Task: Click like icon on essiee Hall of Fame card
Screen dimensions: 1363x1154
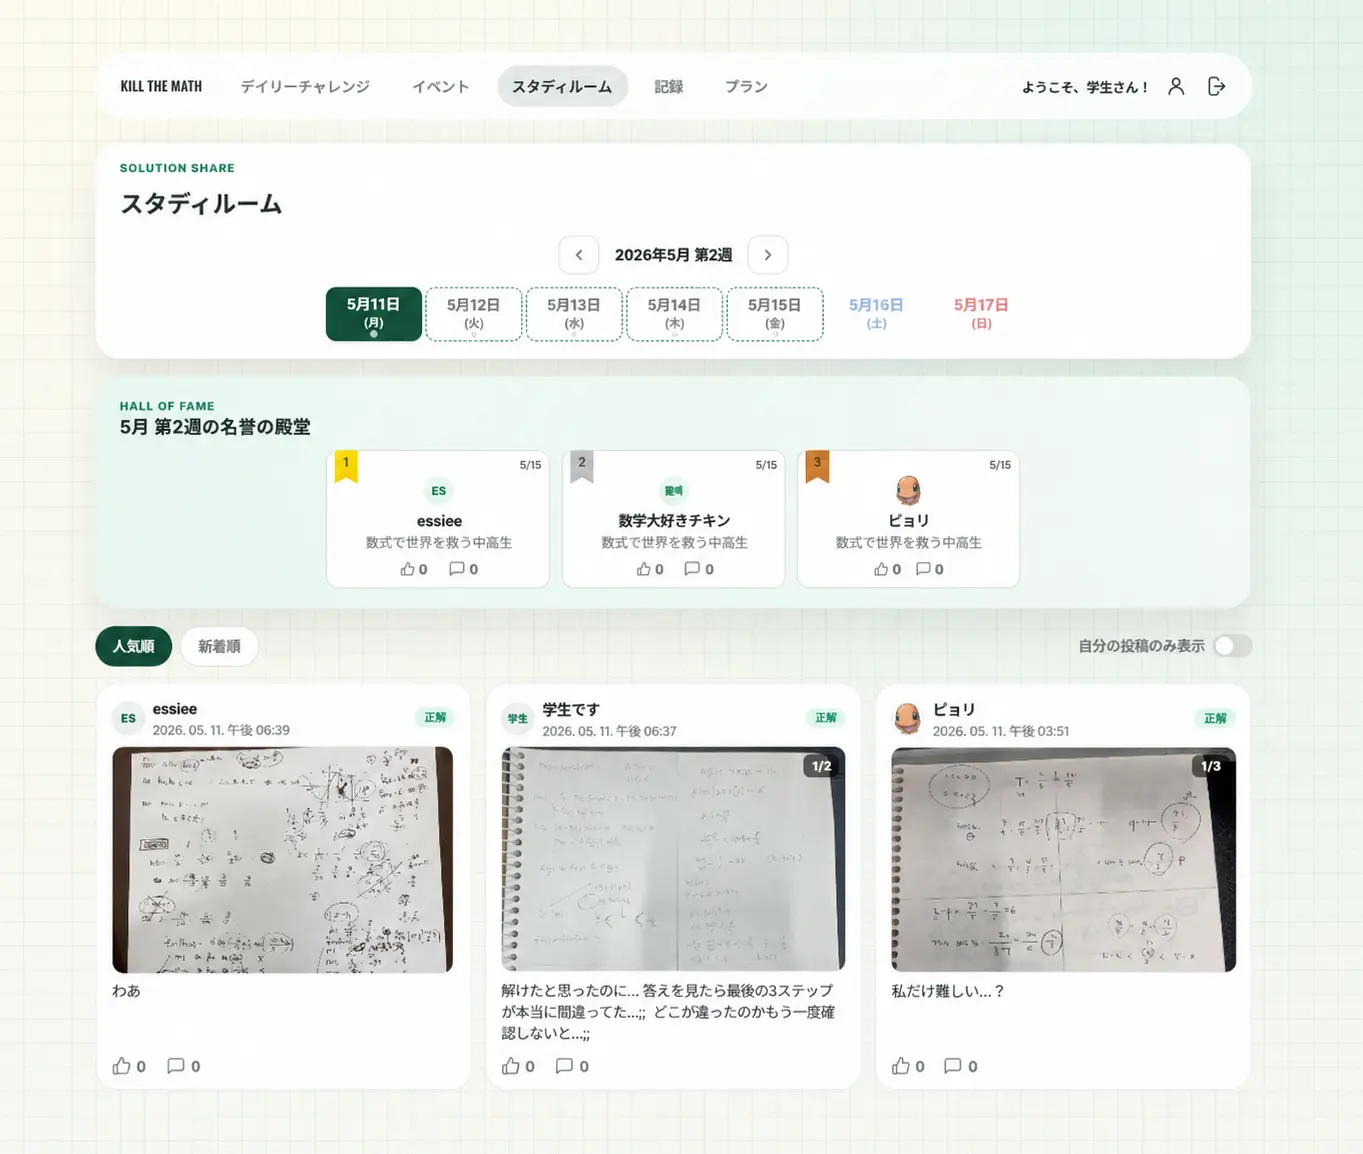Action: [407, 569]
